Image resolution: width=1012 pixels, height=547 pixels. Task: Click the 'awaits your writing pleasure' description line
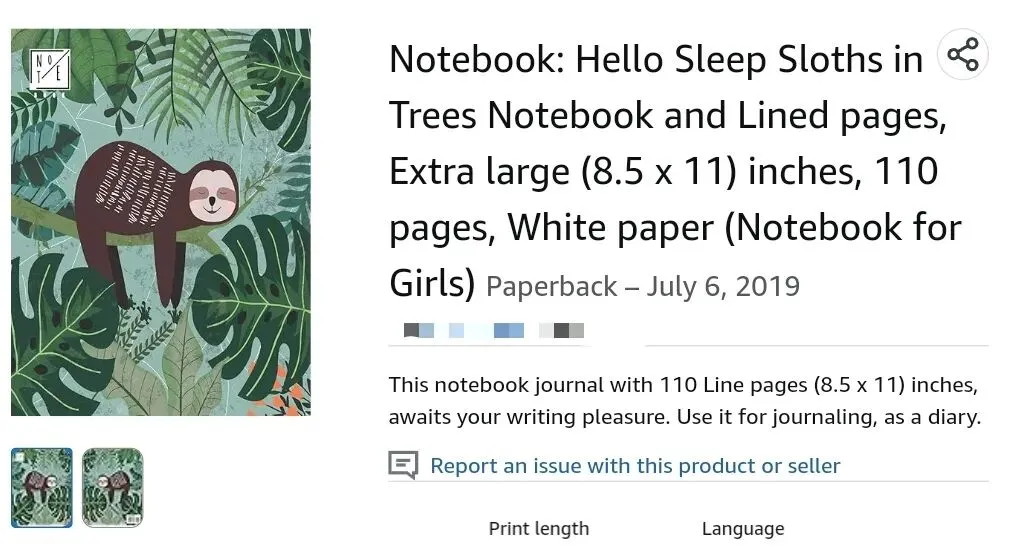tap(685, 417)
